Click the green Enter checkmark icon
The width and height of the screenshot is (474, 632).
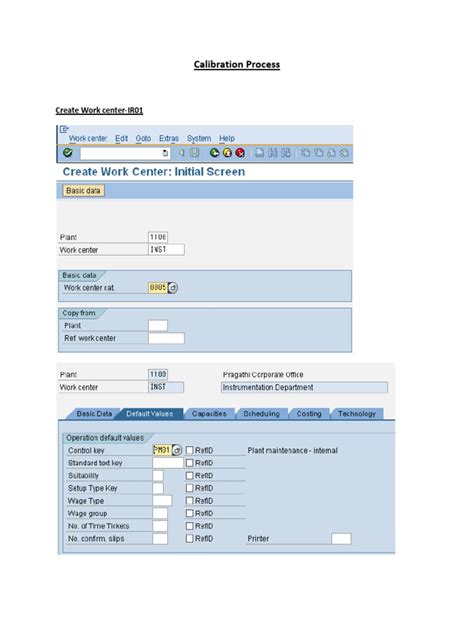pyautogui.click(x=68, y=153)
